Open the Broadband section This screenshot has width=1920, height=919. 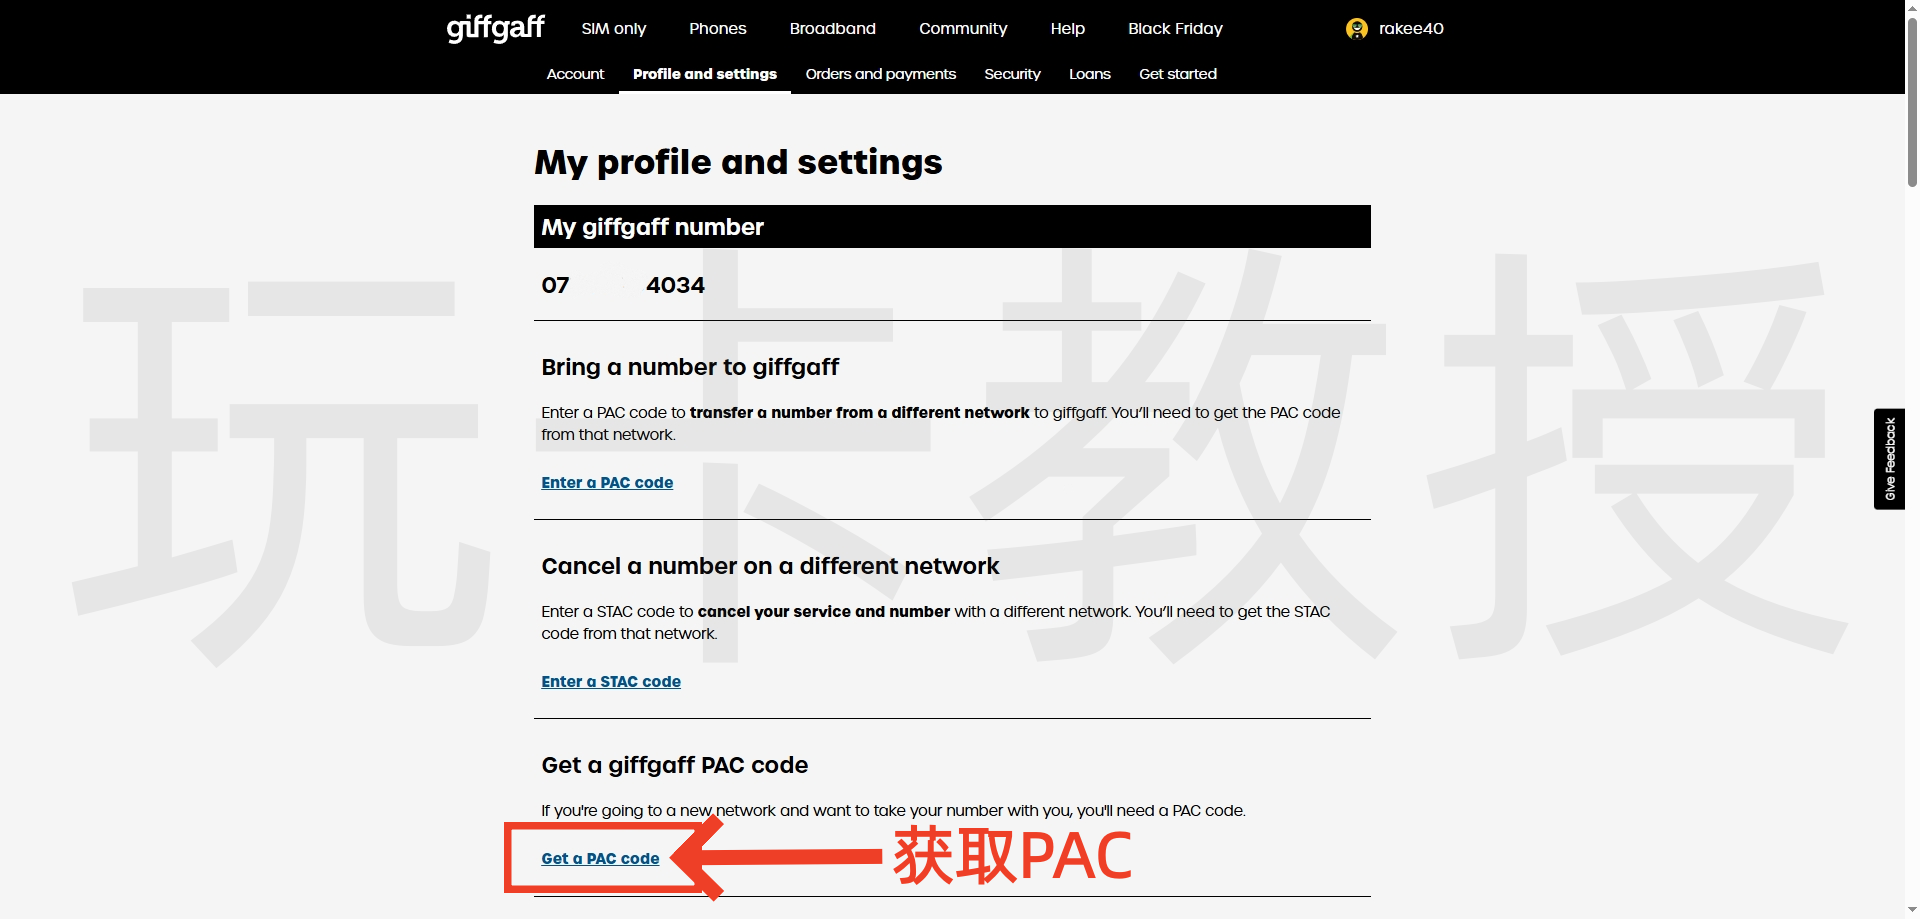[x=832, y=28]
